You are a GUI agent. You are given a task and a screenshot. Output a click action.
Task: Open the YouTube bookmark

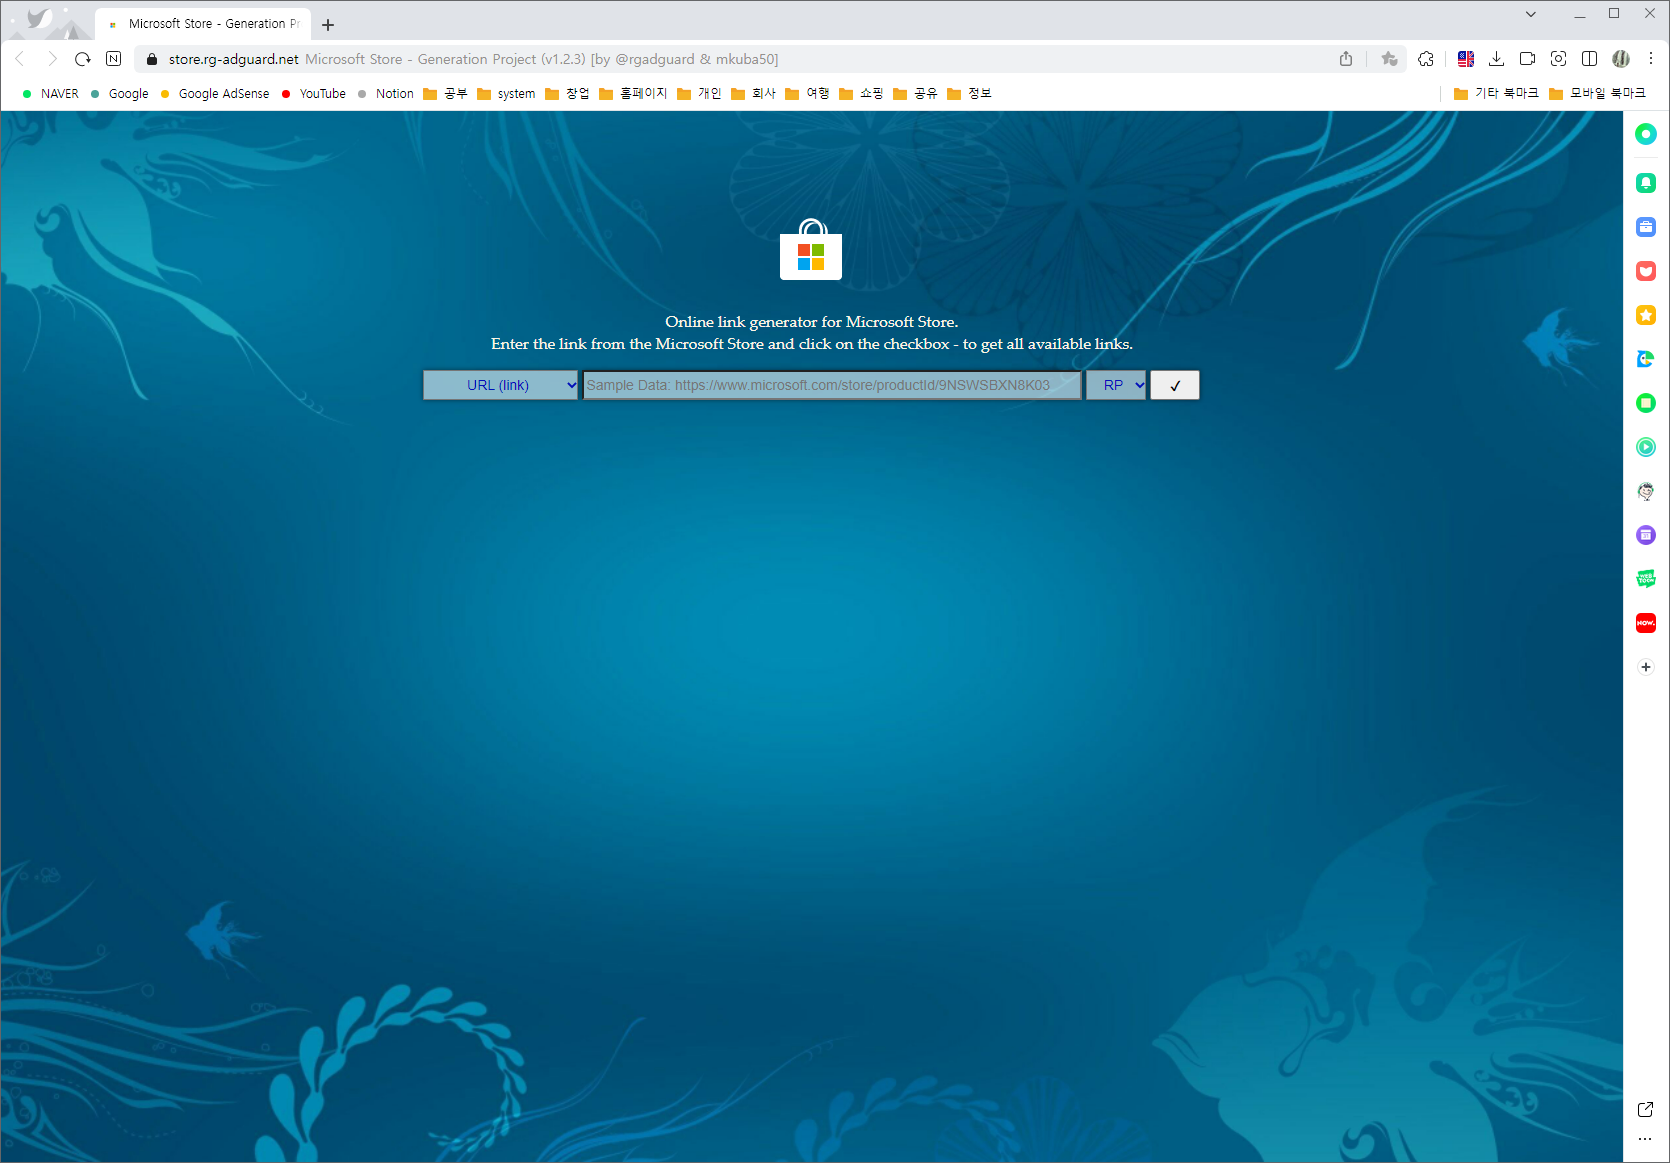click(x=313, y=93)
